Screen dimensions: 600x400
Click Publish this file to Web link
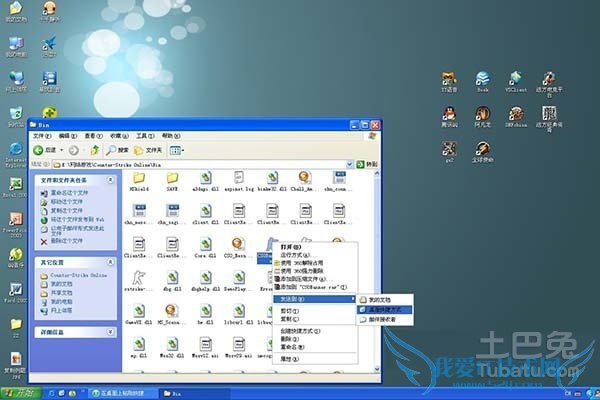pyautogui.click(x=72, y=220)
